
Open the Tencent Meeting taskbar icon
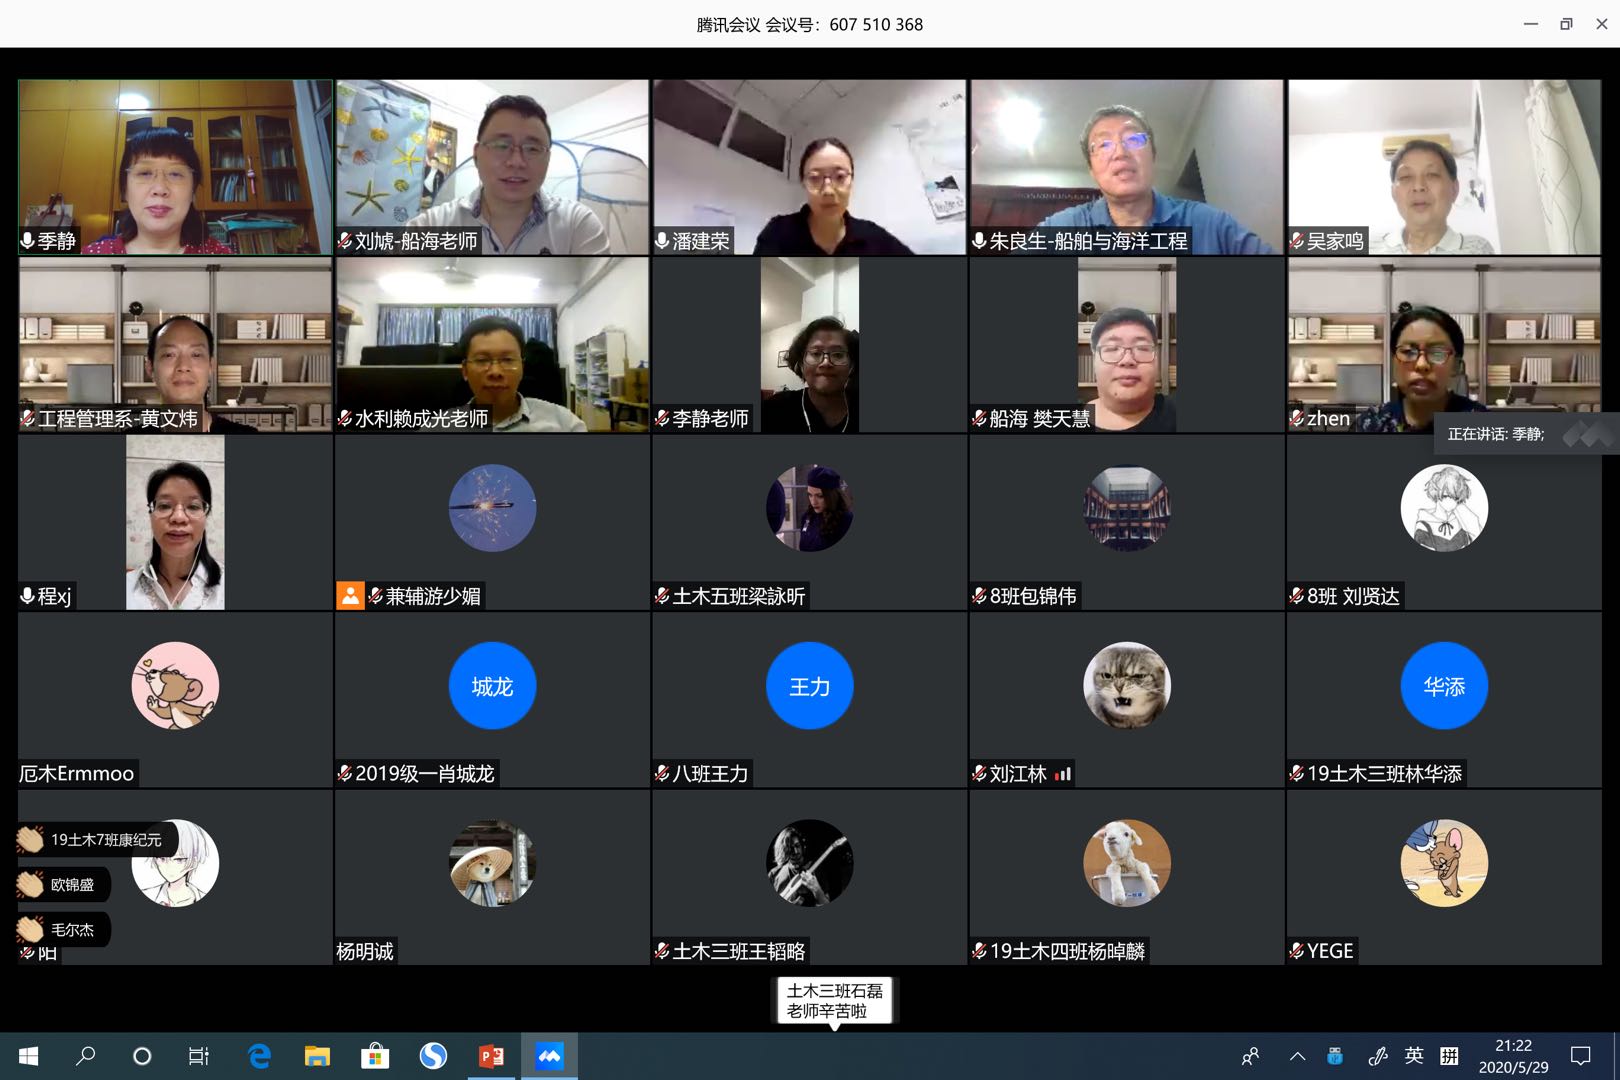tap(549, 1056)
